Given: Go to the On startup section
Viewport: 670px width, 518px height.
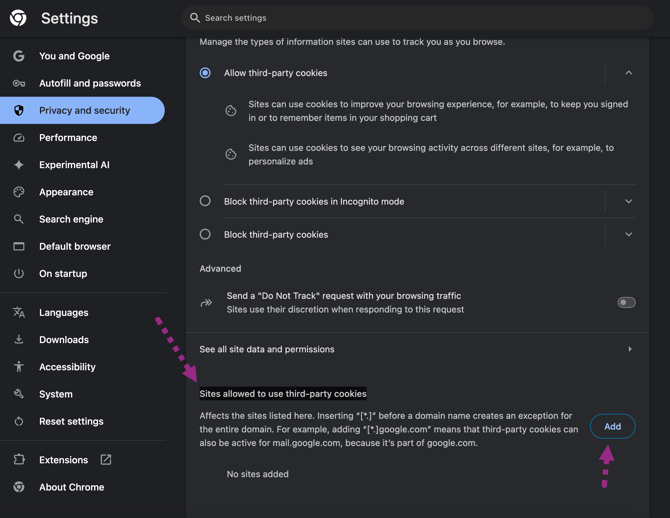Looking at the screenshot, I should pos(63,273).
